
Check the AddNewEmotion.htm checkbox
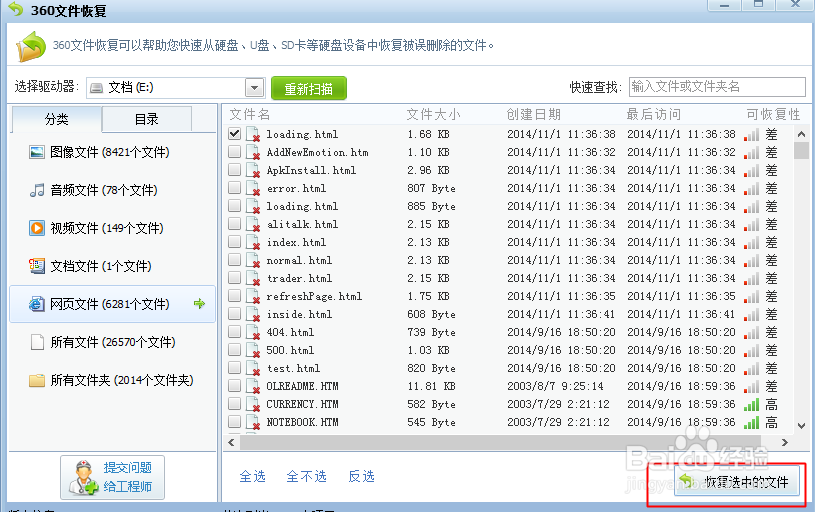click(x=234, y=152)
